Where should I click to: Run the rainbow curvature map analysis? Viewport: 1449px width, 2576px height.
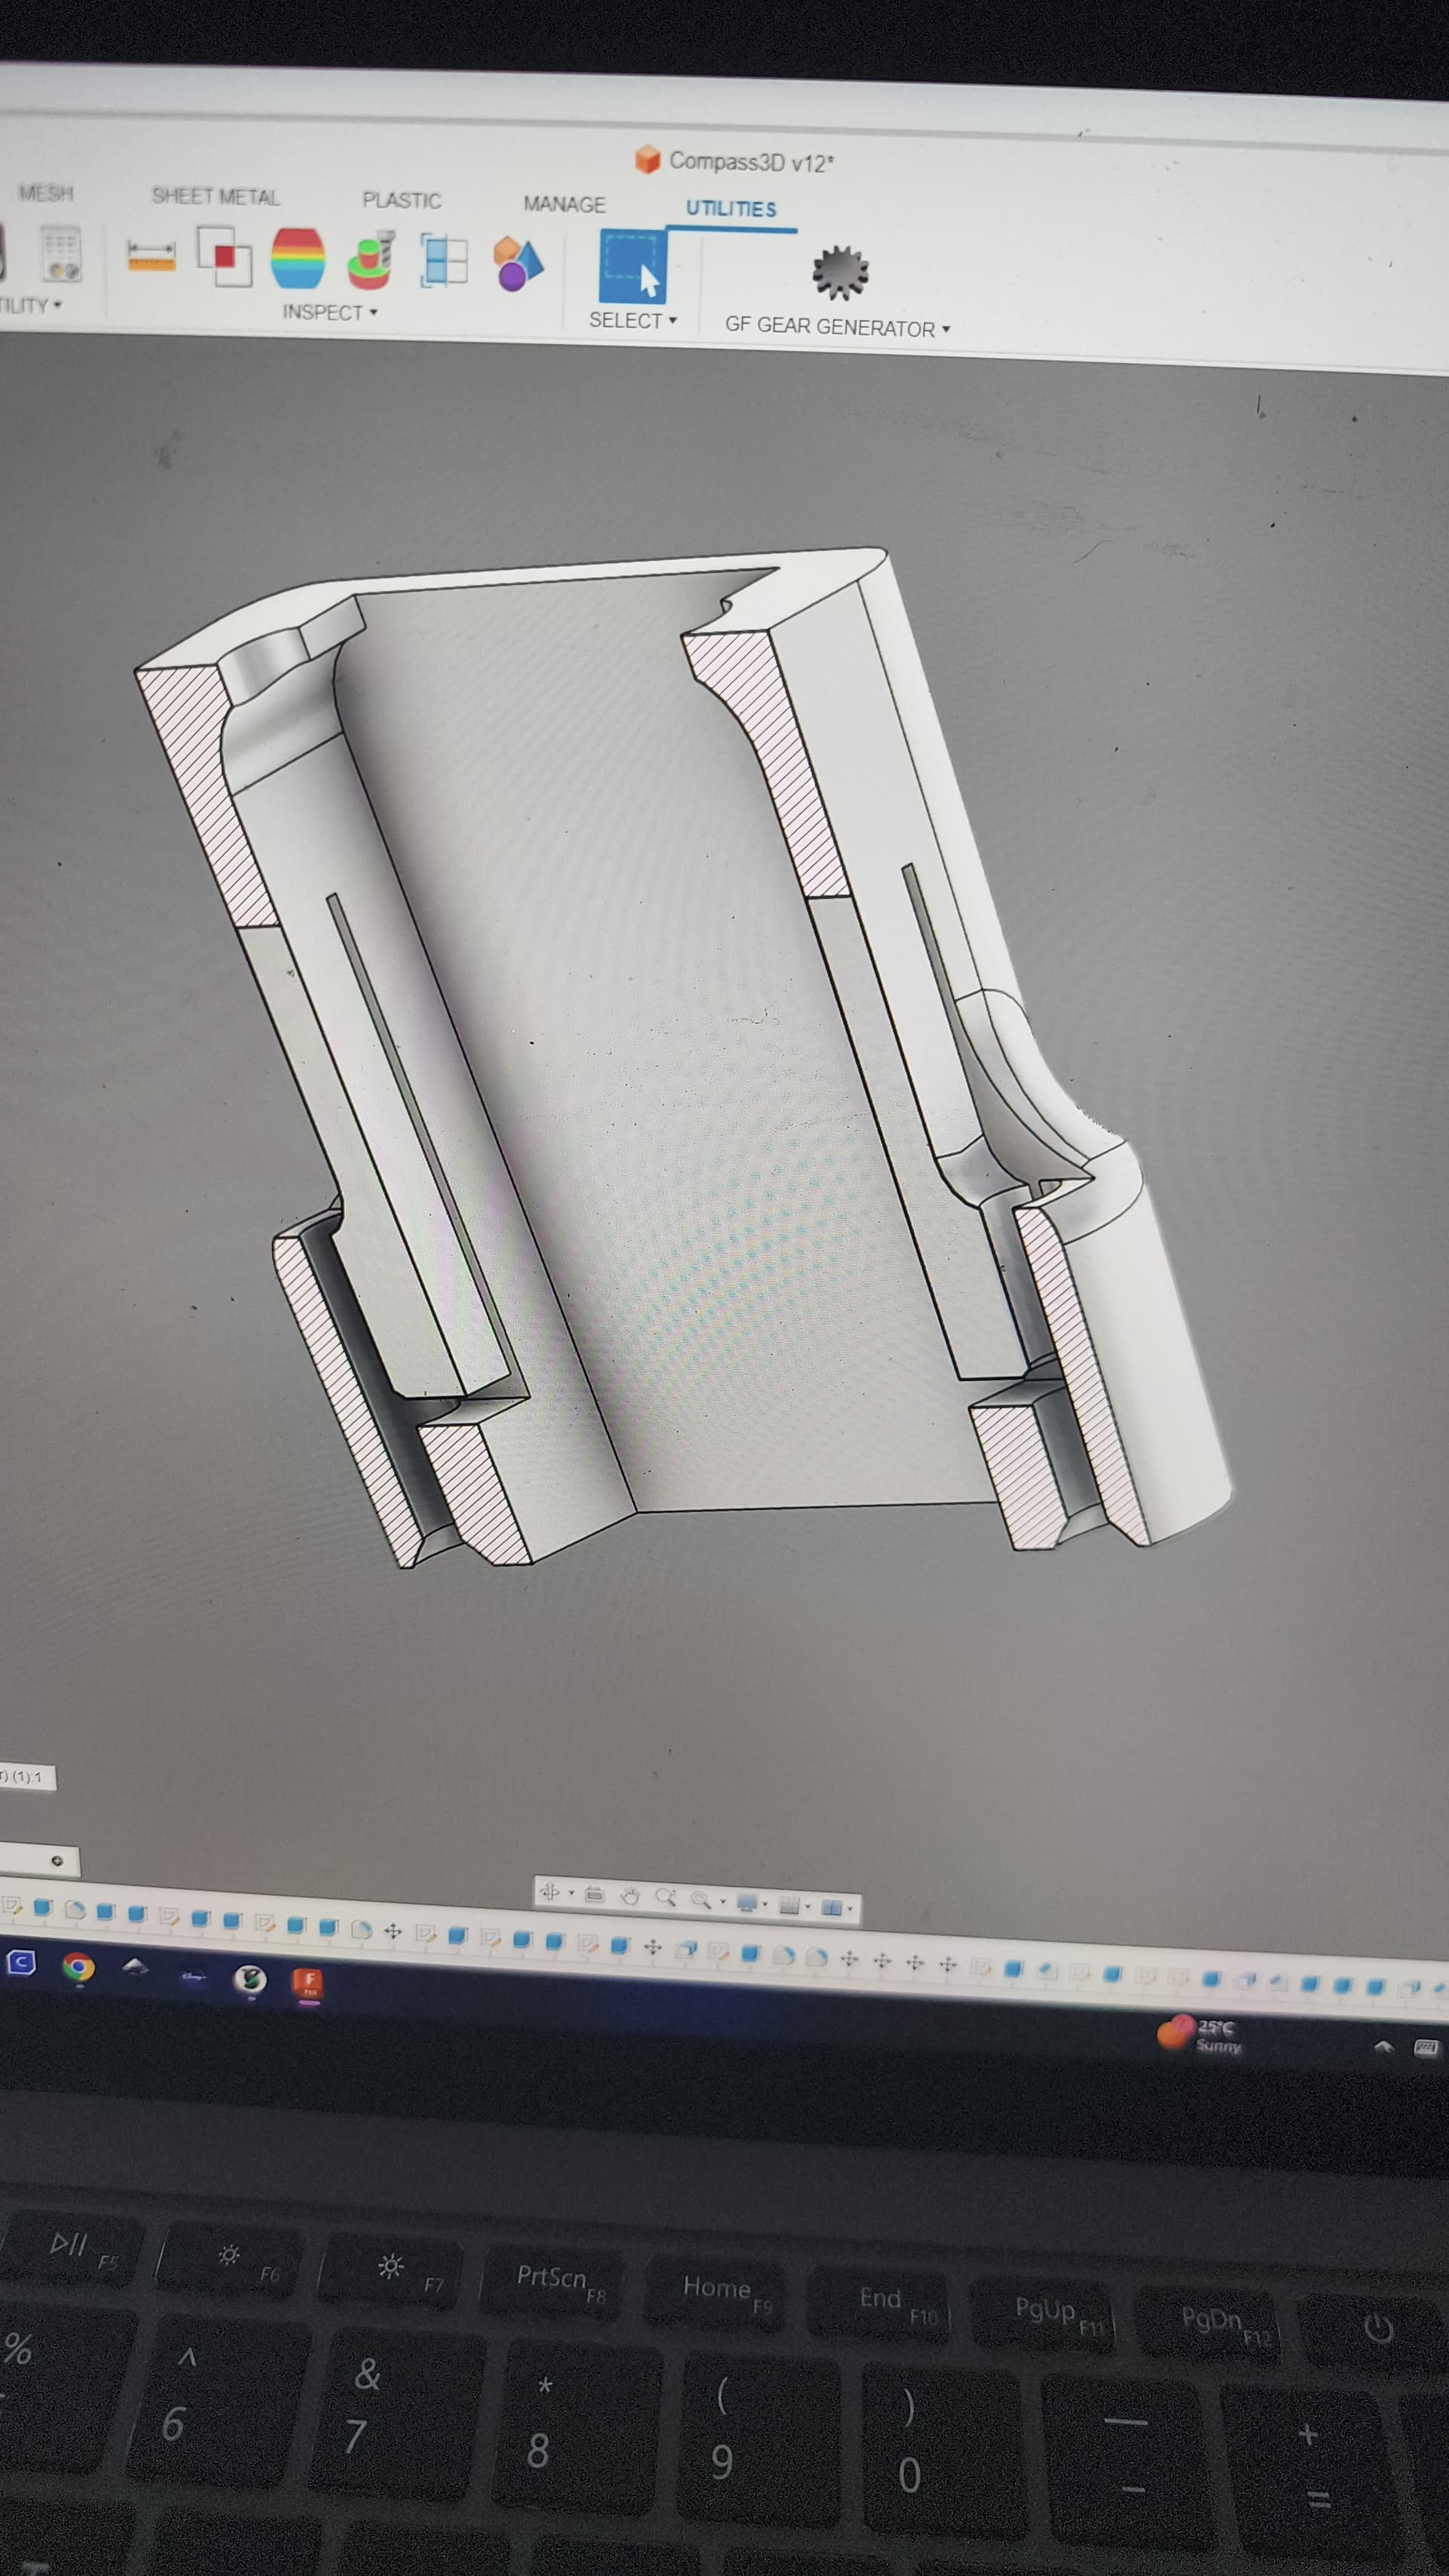(x=298, y=258)
